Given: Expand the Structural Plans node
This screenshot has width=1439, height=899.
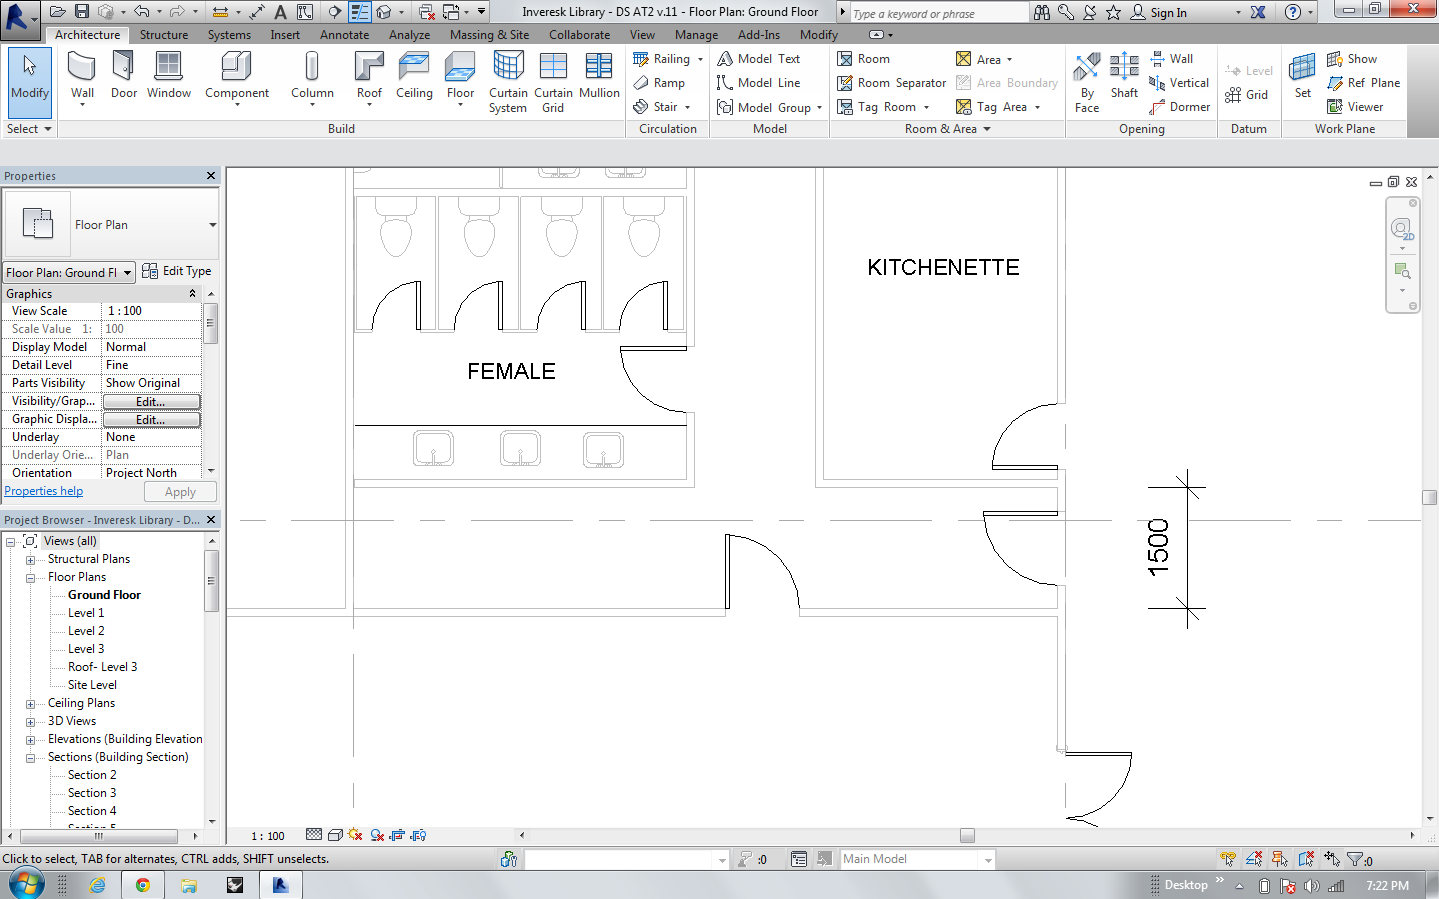Looking at the screenshot, I should tap(30, 559).
